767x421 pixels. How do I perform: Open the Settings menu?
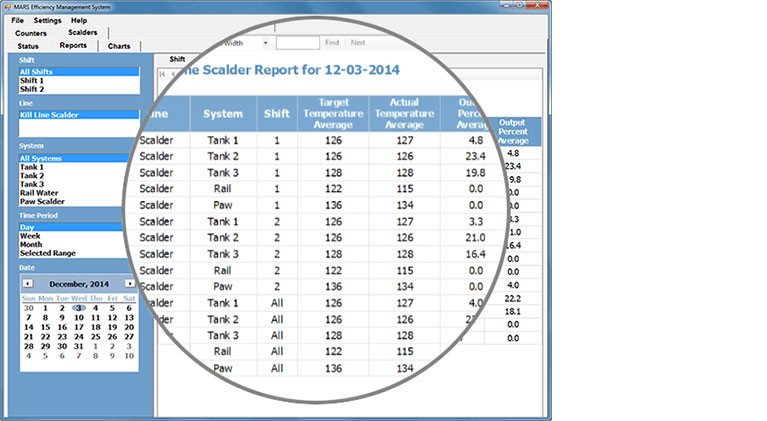tap(47, 20)
